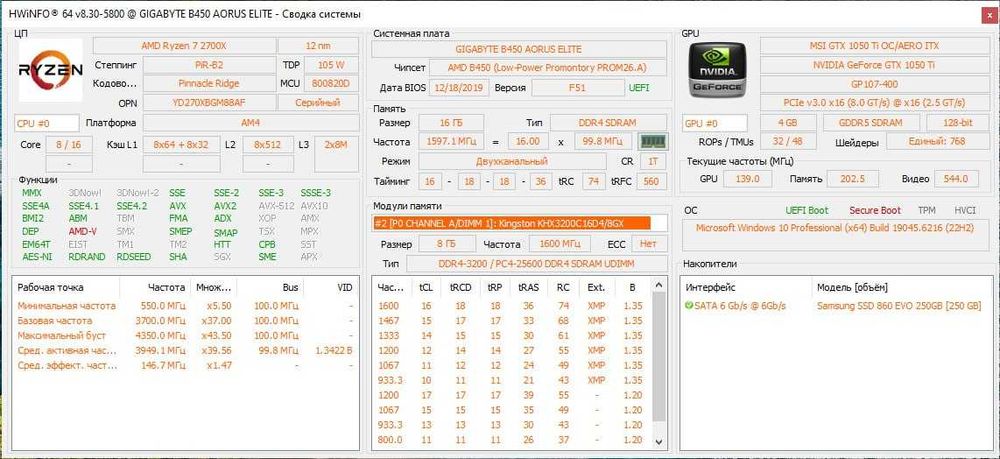
Task: Open the GPU #0 selector dropdown
Action: [715, 123]
